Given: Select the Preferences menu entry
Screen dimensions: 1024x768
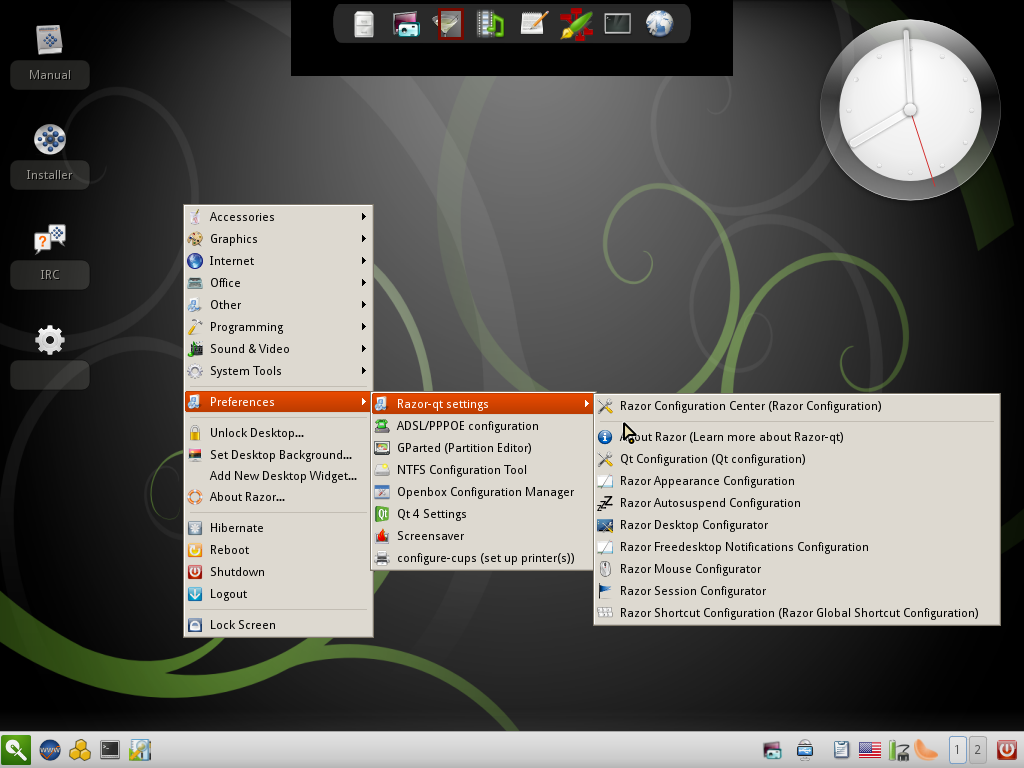Looking at the screenshot, I should [x=278, y=402].
